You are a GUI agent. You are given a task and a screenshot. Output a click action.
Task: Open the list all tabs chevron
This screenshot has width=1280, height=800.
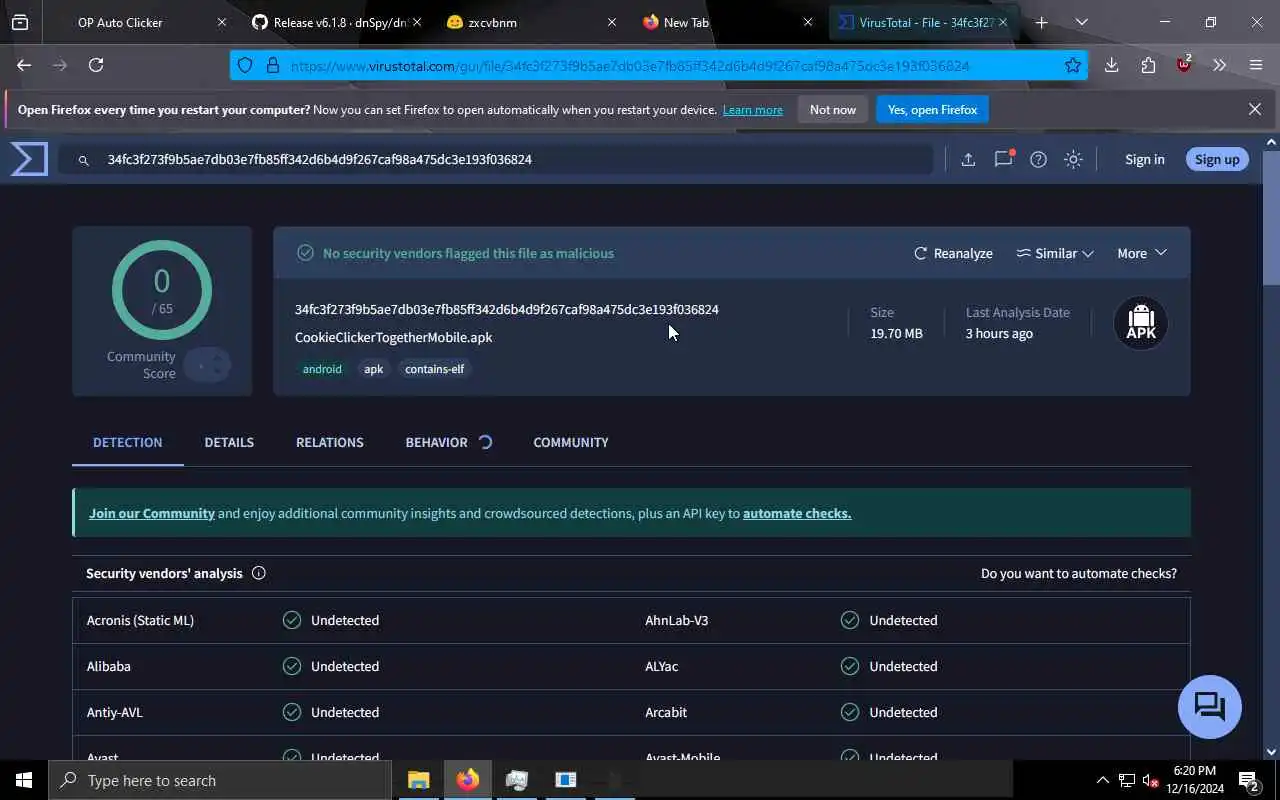point(1081,22)
